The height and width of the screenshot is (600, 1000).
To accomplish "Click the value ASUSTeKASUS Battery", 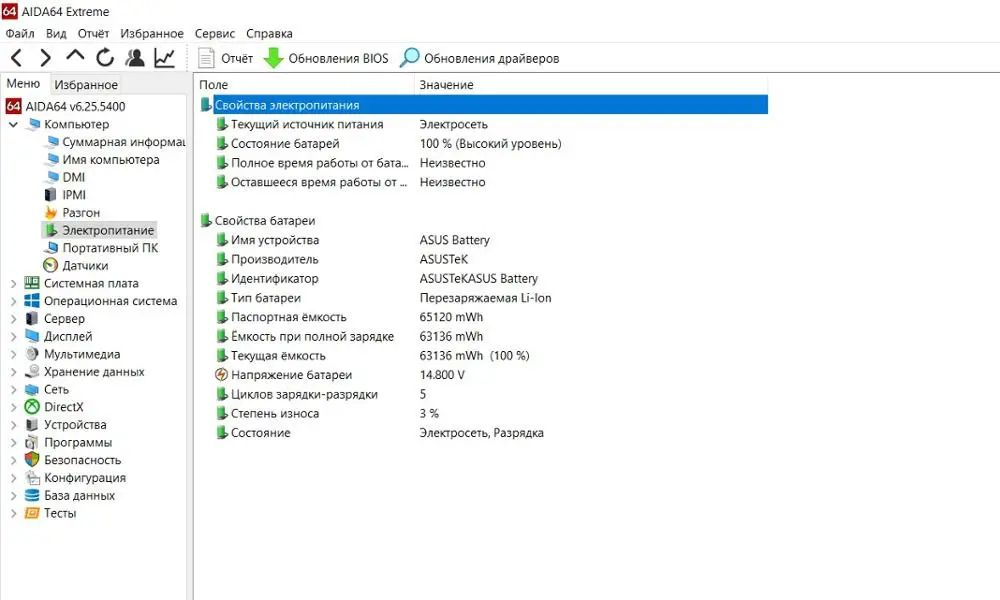I will pos(479,278).
